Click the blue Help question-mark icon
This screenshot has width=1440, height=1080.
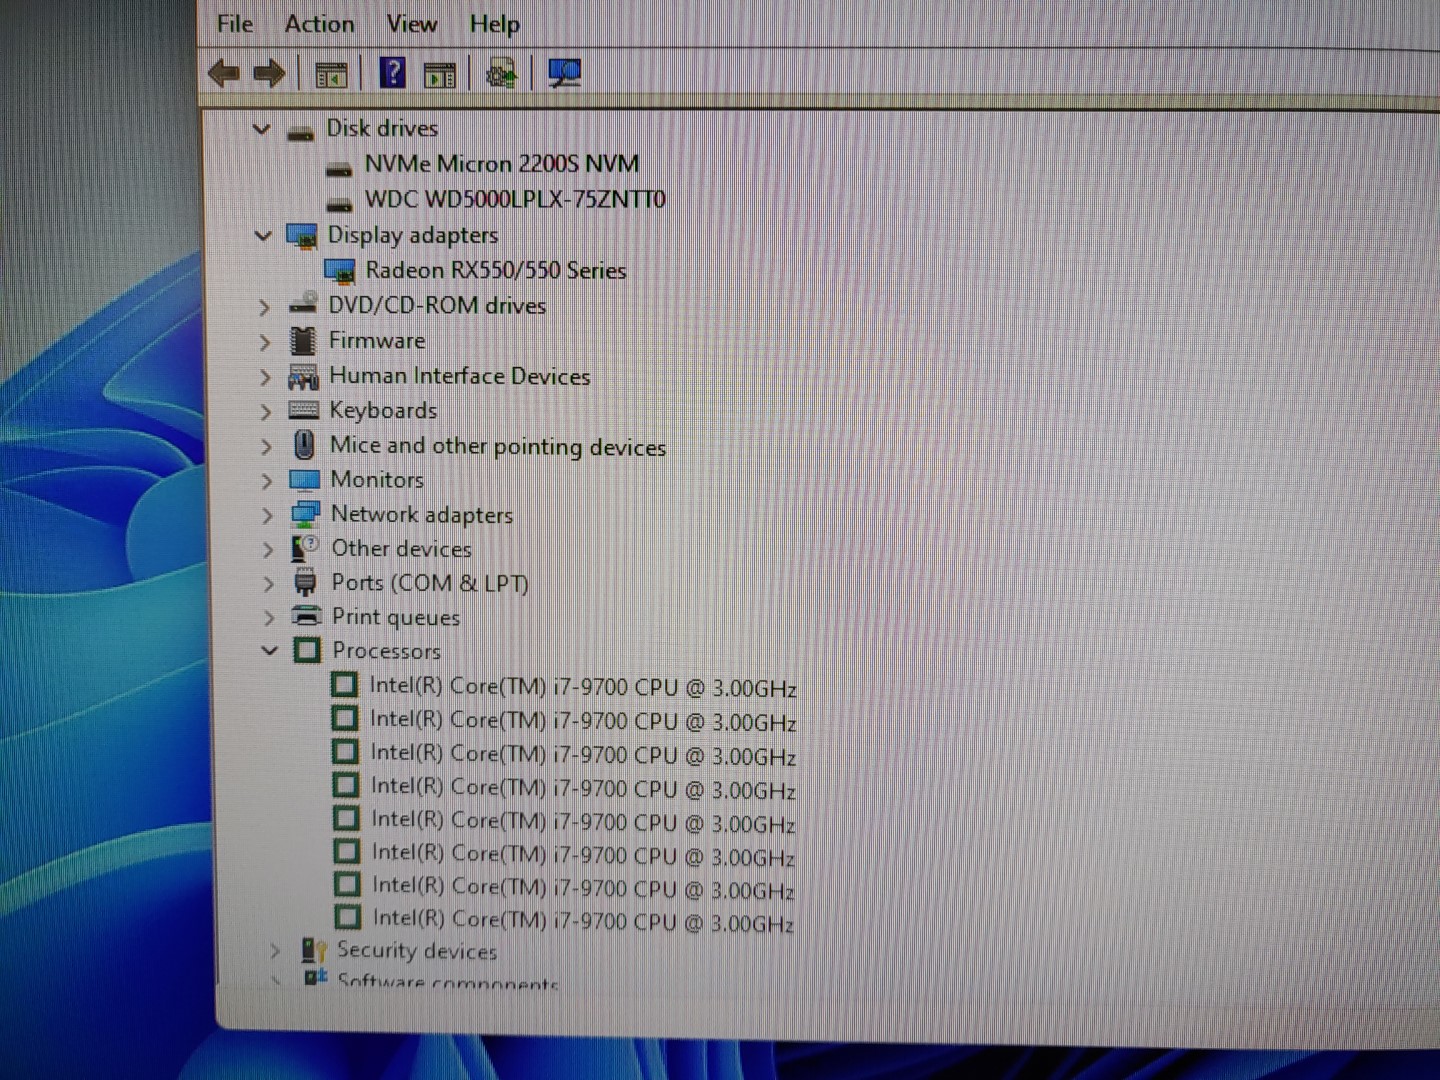pyautogui.click(x=393, y=72)
